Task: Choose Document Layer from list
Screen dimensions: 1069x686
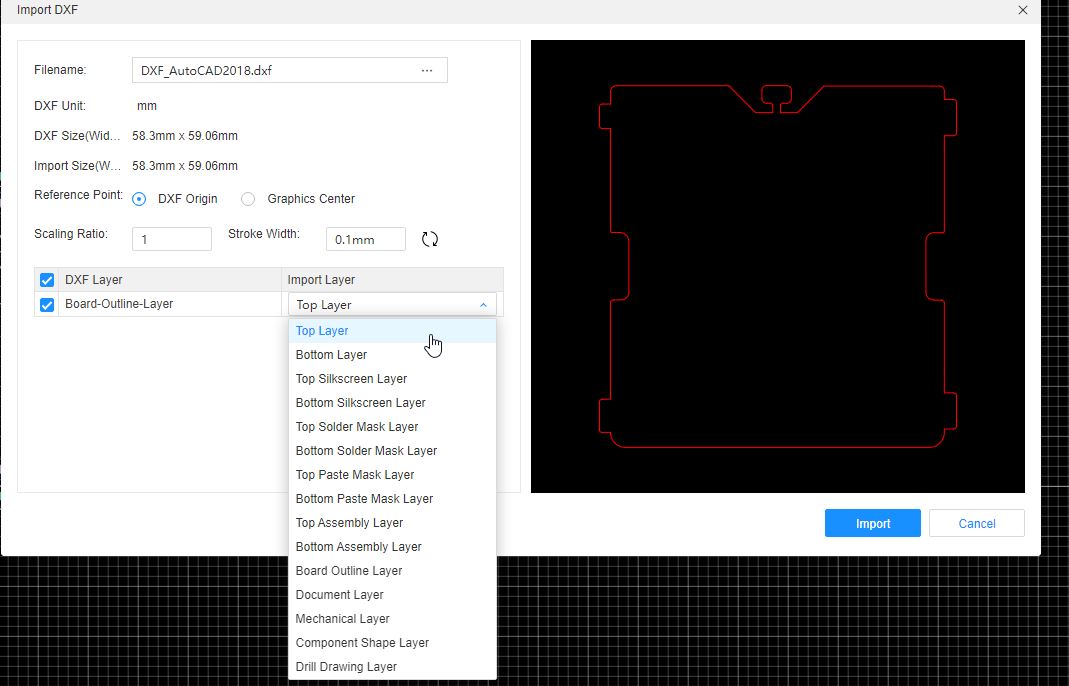Action: pyautogui.click(x=339, y=595)
